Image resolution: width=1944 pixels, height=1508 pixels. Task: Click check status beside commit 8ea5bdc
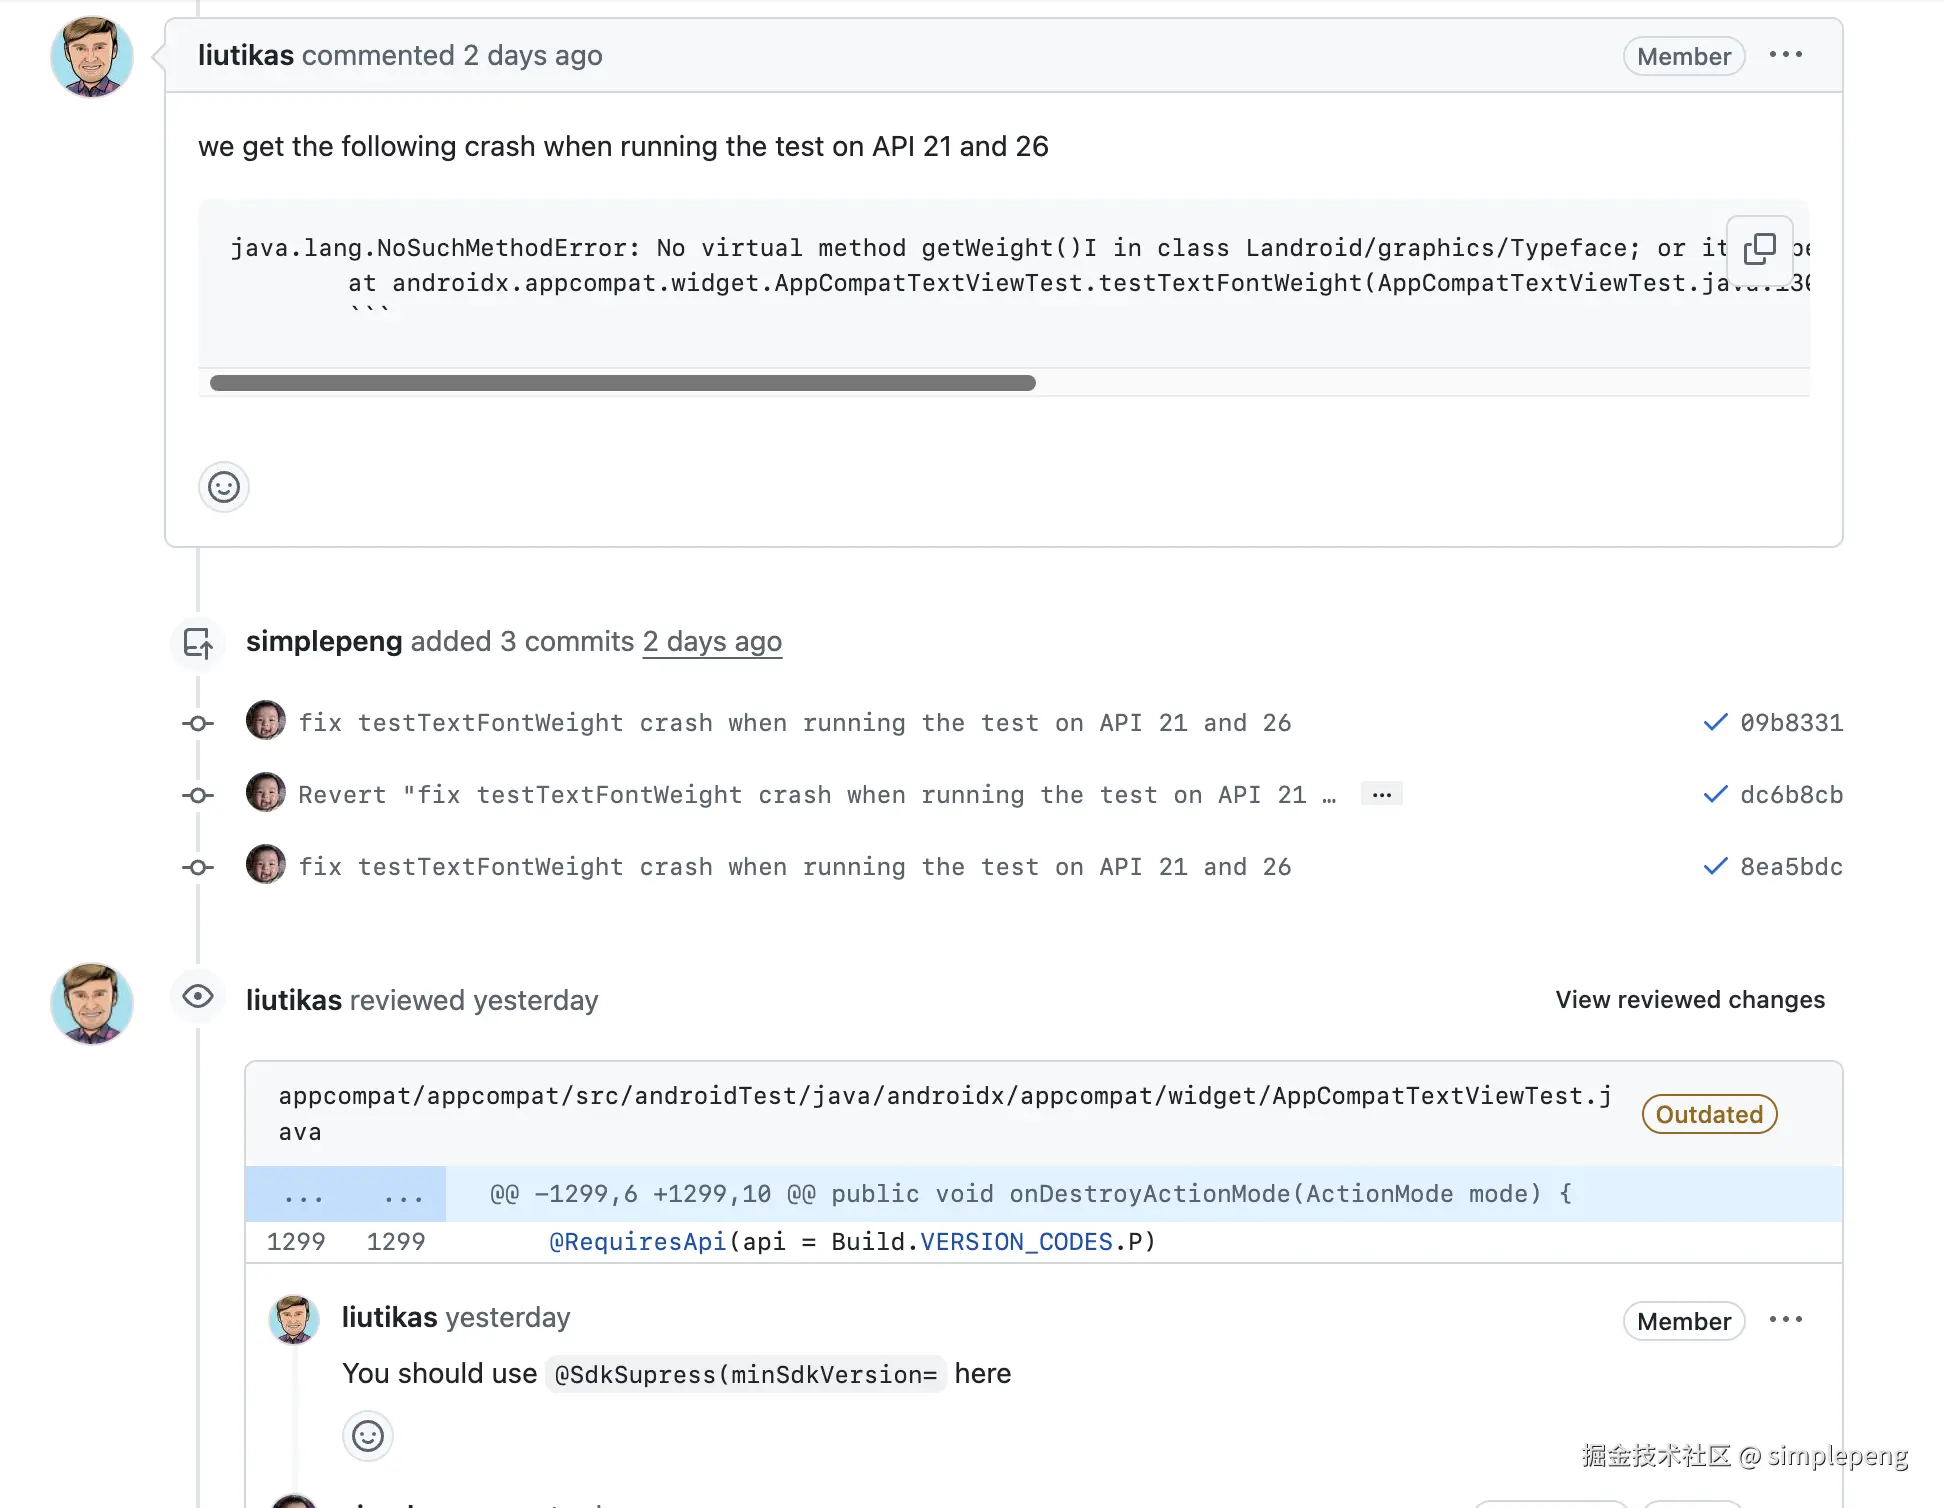coord(1715,866)
